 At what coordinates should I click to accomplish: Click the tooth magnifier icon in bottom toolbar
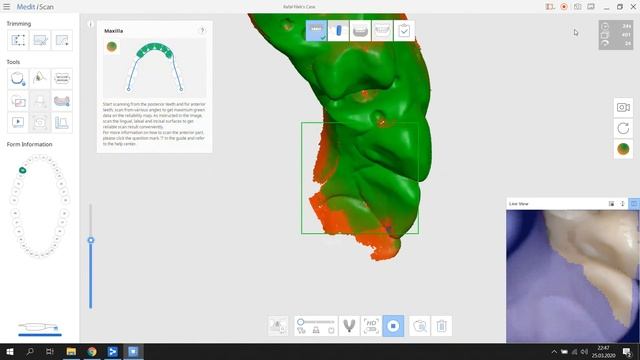[420, 326]
